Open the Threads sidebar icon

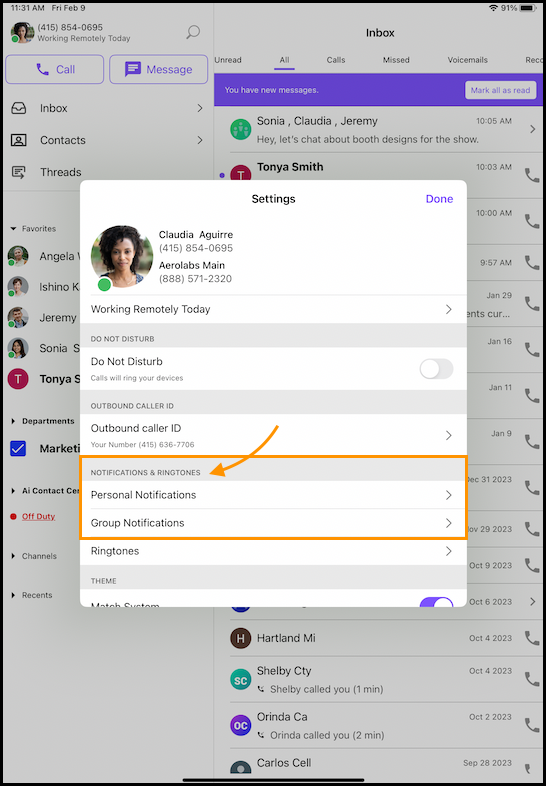click(x=19, y=172)
